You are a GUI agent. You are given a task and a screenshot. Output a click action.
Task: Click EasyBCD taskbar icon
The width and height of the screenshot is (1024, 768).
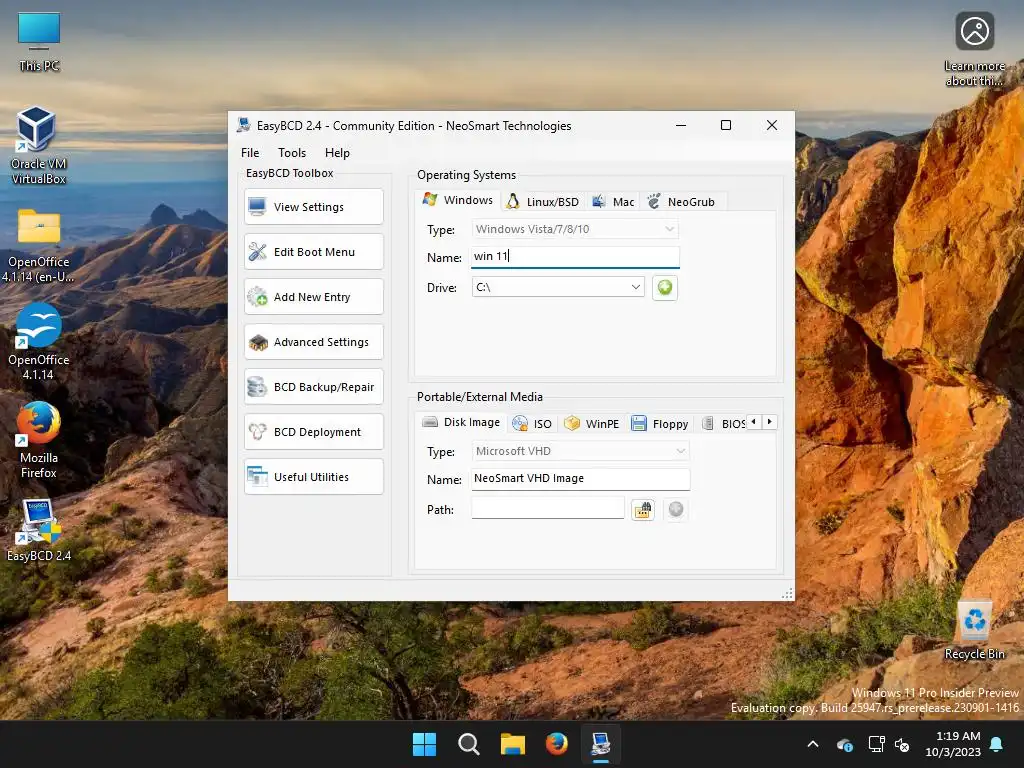click(601, 744)
